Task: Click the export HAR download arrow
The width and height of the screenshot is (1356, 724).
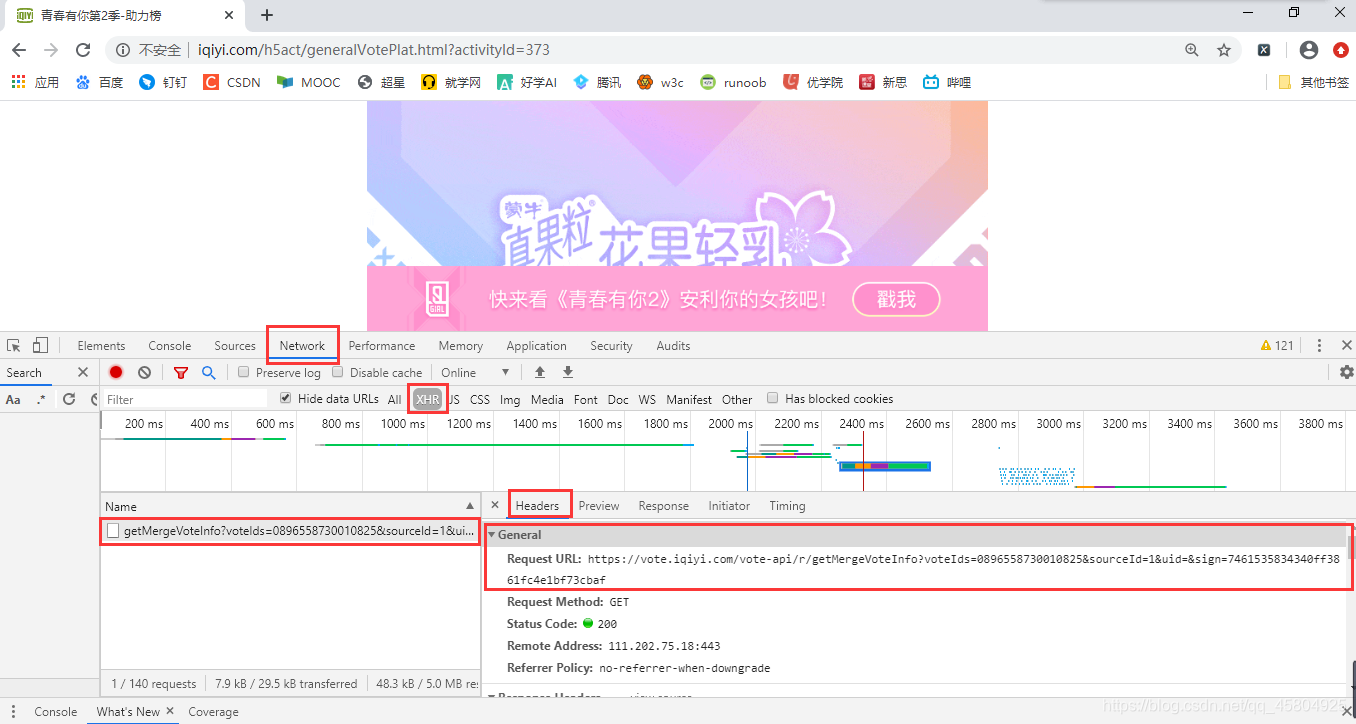Action: (568, 372)
